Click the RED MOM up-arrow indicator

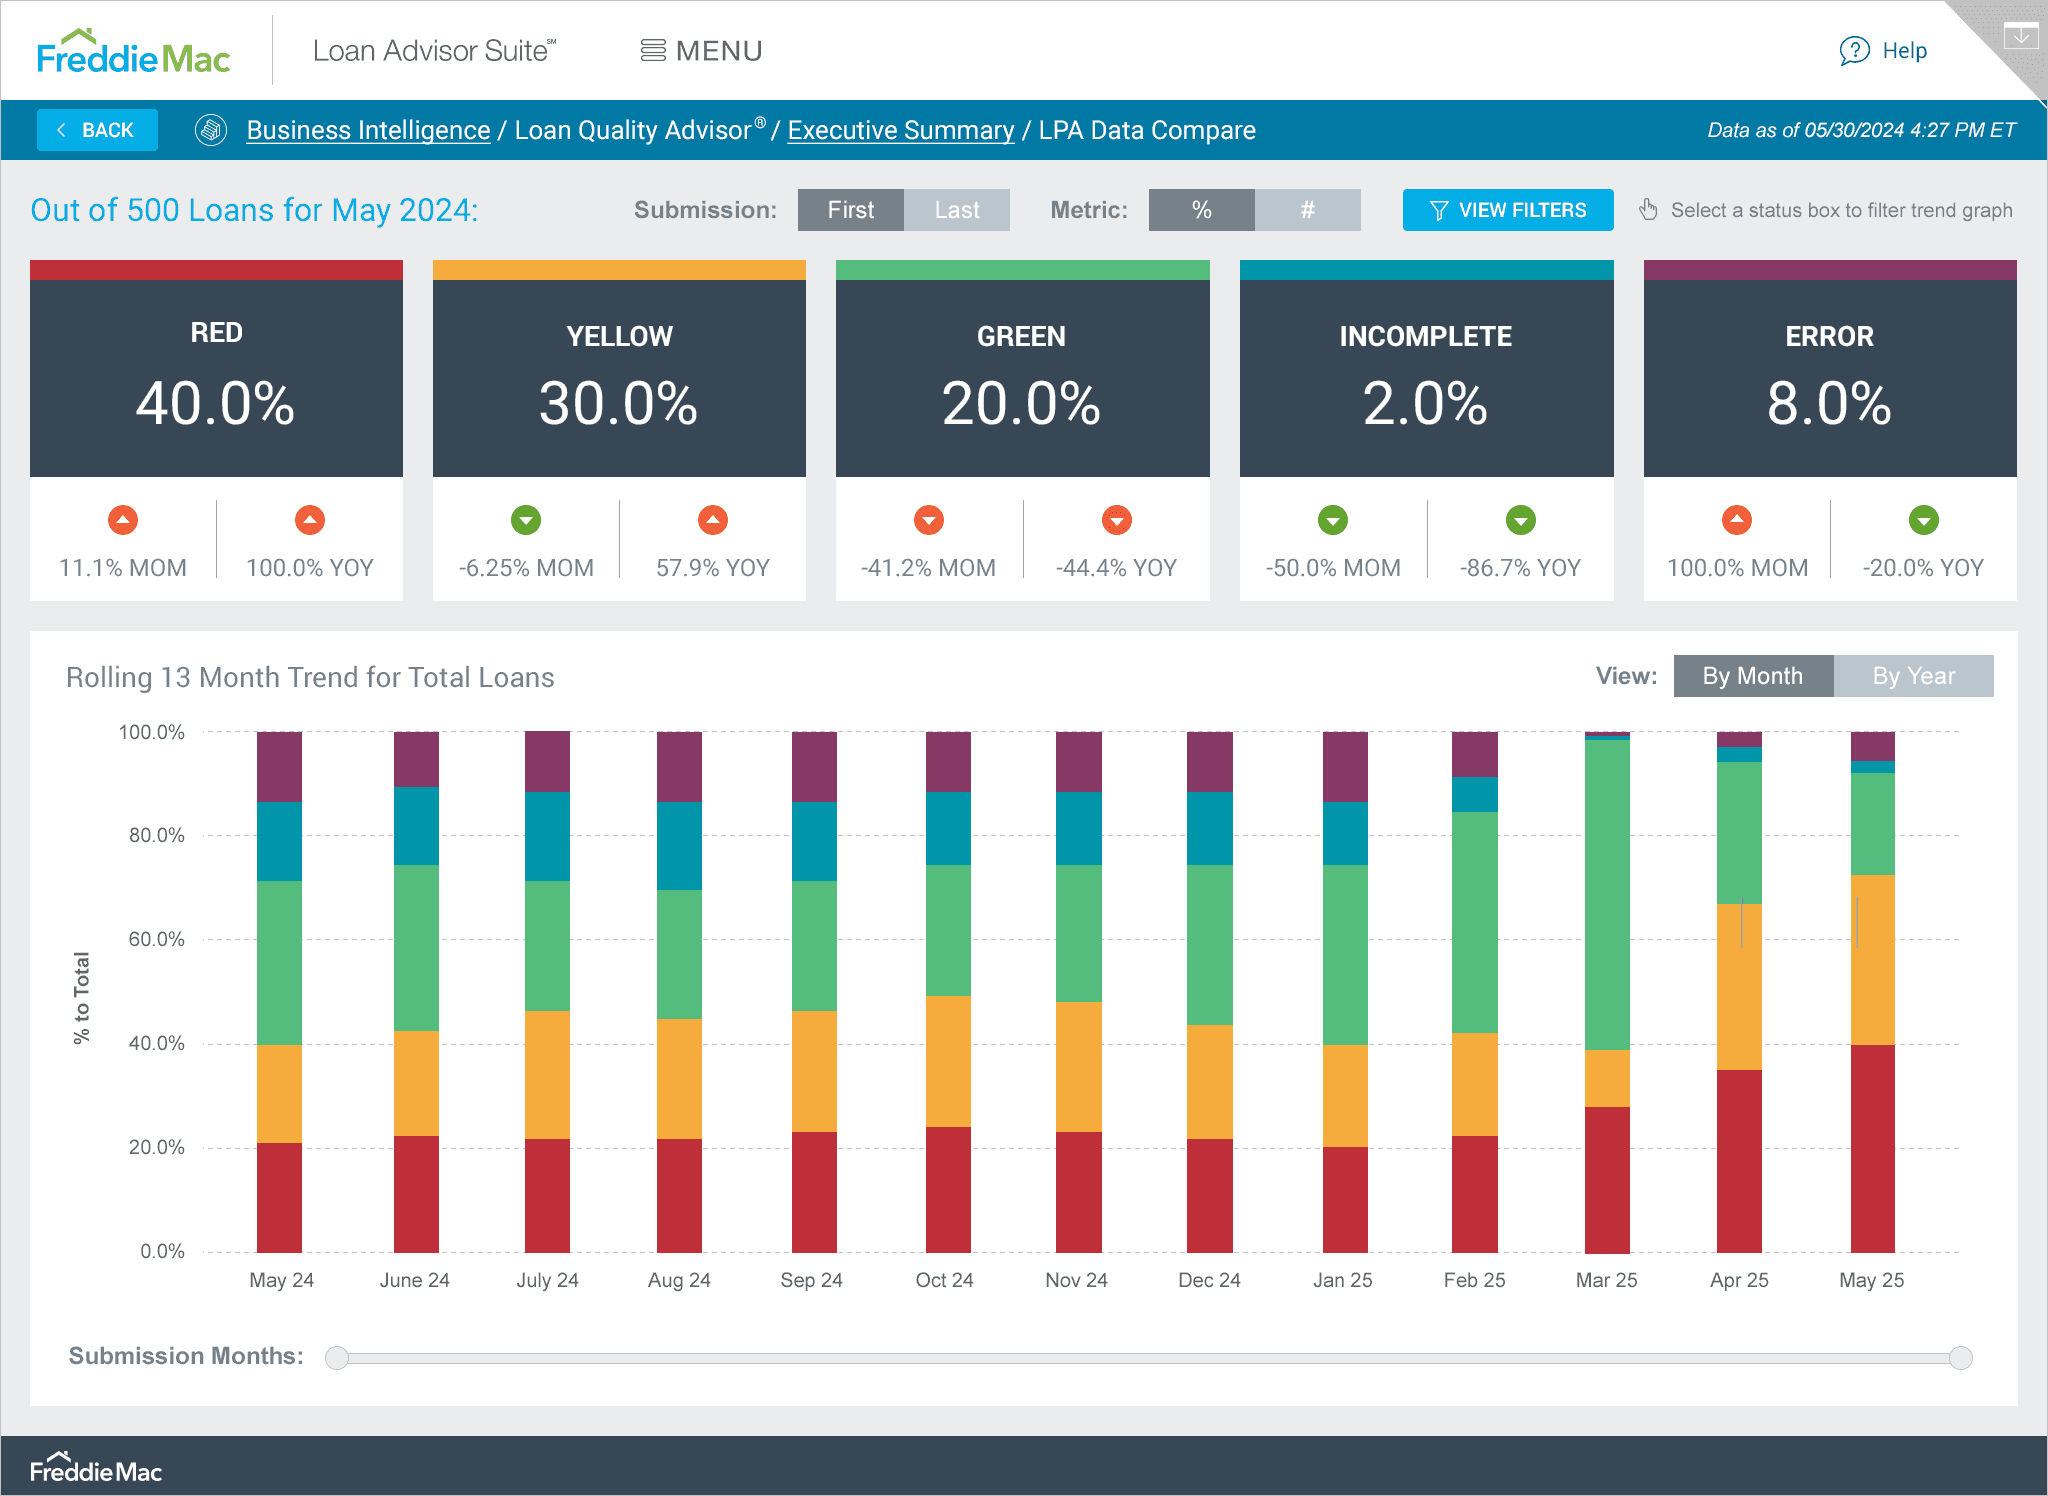tap(123, 520)
